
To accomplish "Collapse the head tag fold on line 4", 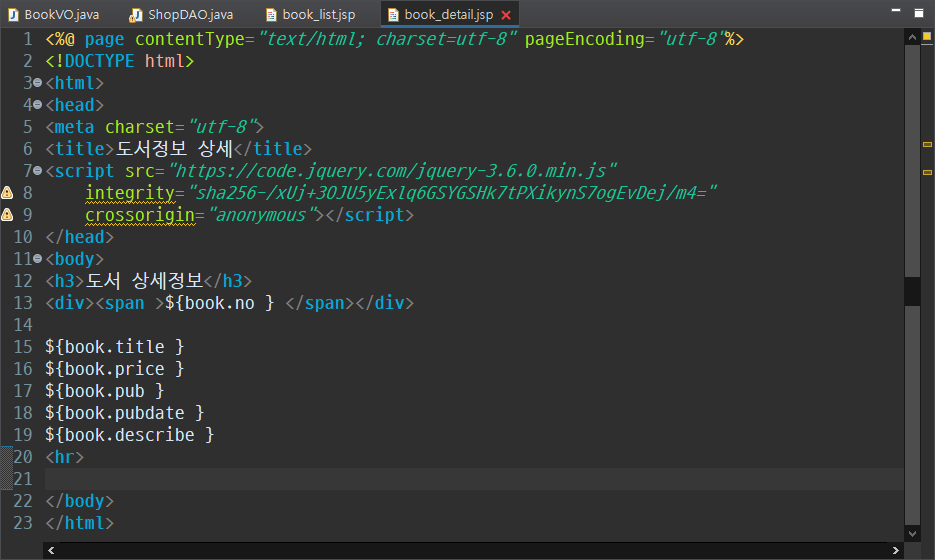I will 38,105.
